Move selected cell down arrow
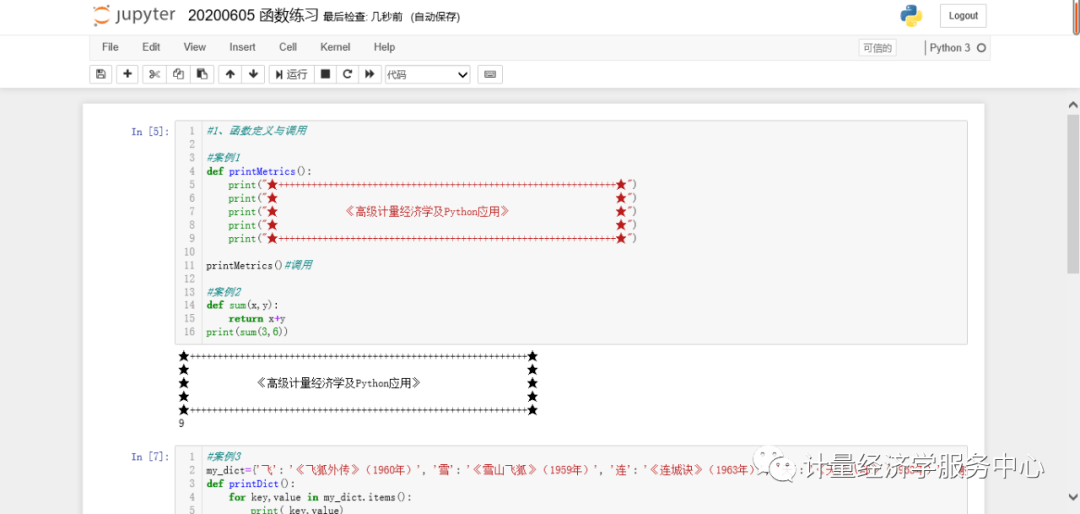 coord(253,74)
